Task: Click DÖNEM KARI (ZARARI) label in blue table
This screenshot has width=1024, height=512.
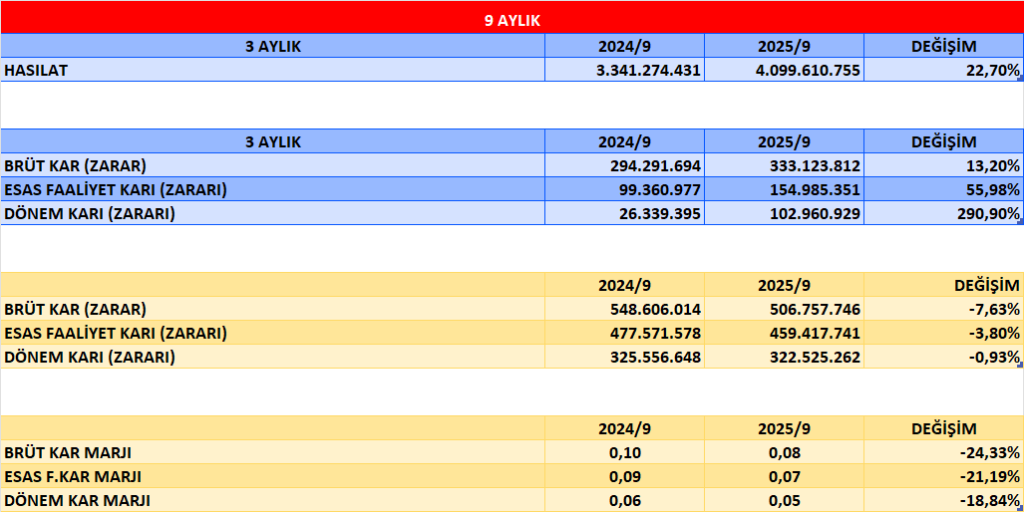Action: (89, 213)
